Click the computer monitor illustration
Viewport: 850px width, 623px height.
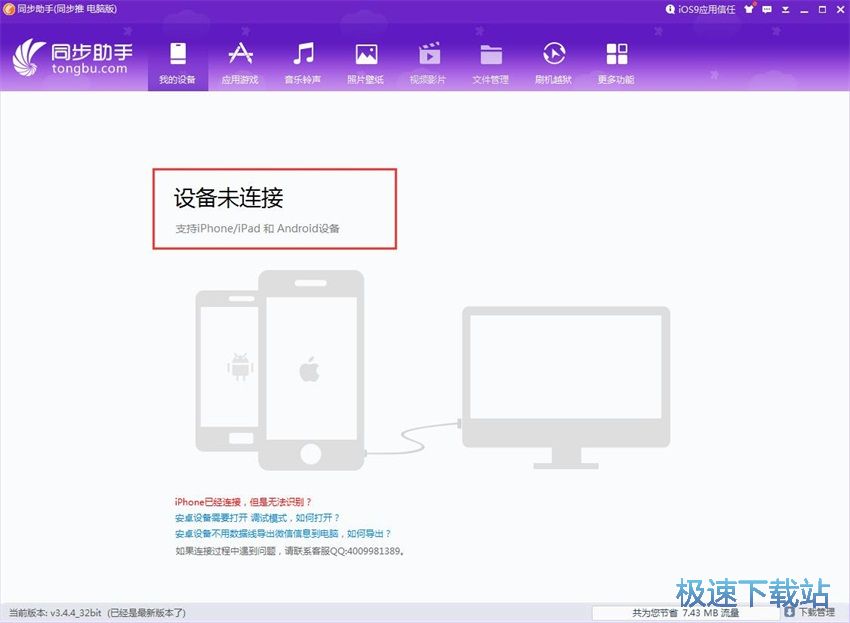tap(566, 387)
